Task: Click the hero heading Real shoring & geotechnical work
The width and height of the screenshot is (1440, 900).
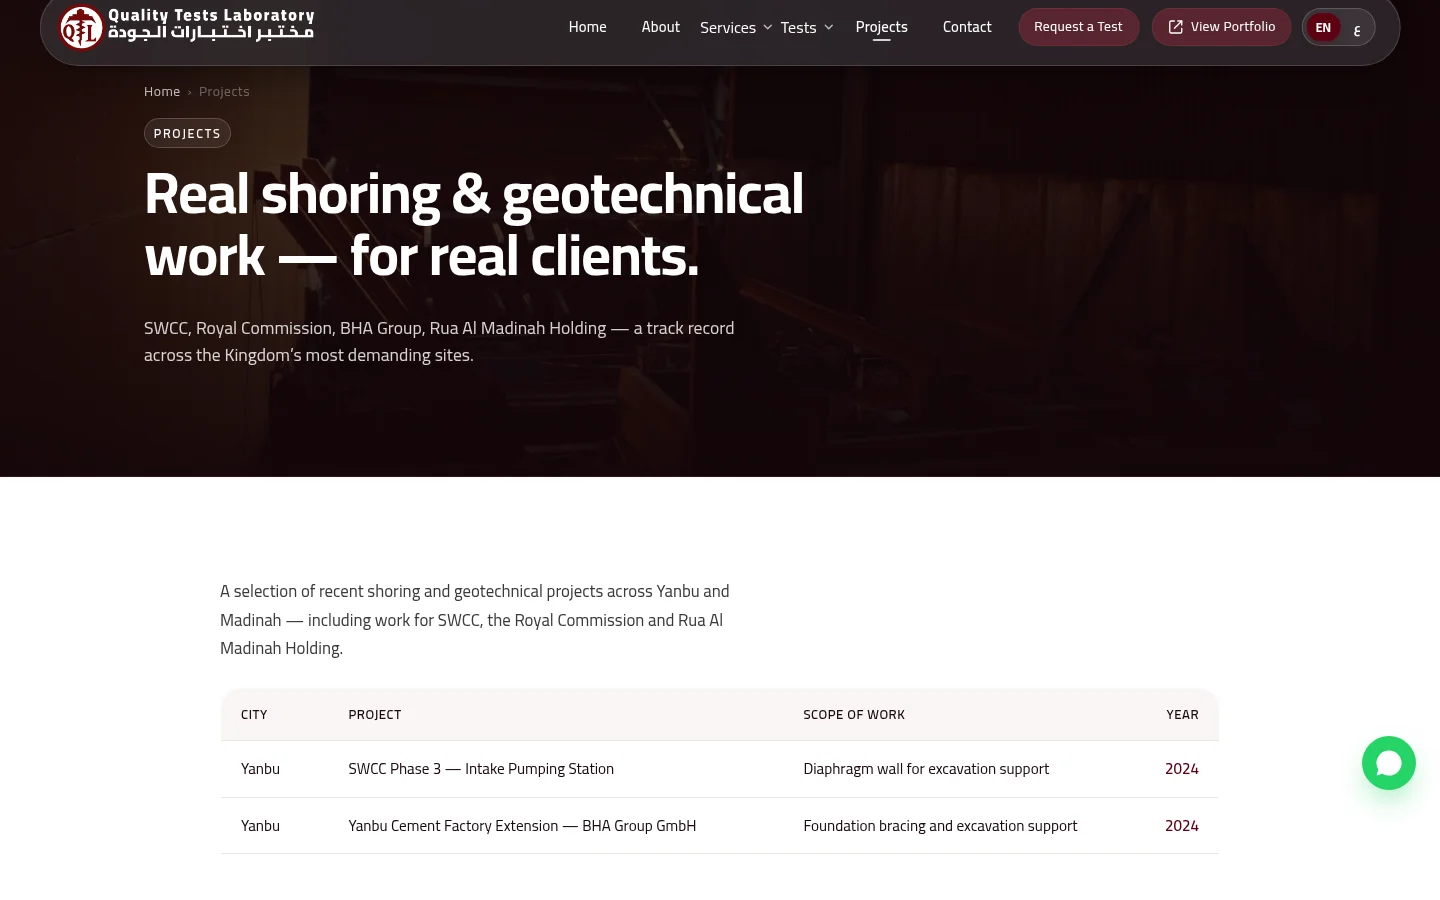Action: [474, 225]
